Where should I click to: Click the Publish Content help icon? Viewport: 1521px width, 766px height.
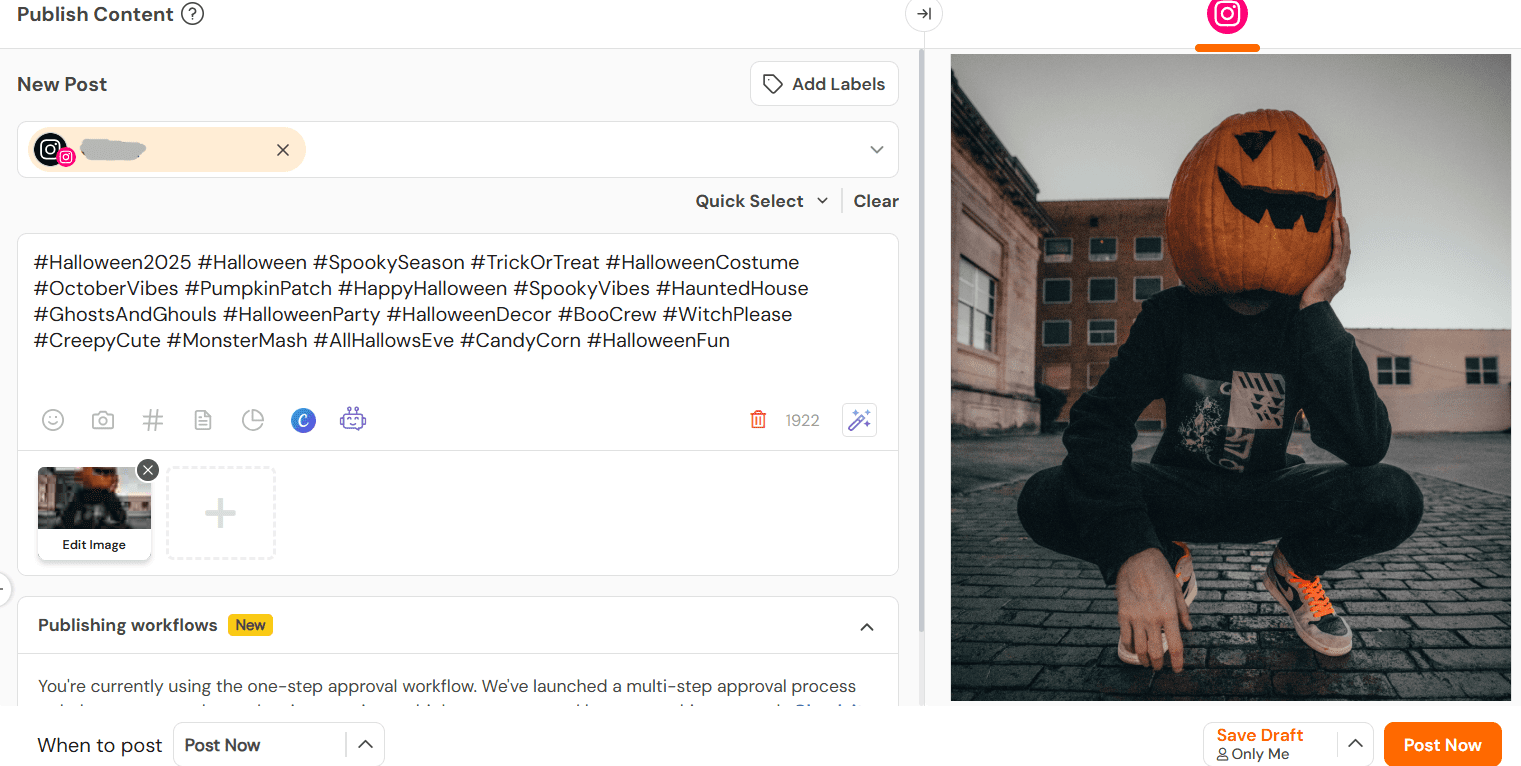pyautogui.click(x=194, y=14)
